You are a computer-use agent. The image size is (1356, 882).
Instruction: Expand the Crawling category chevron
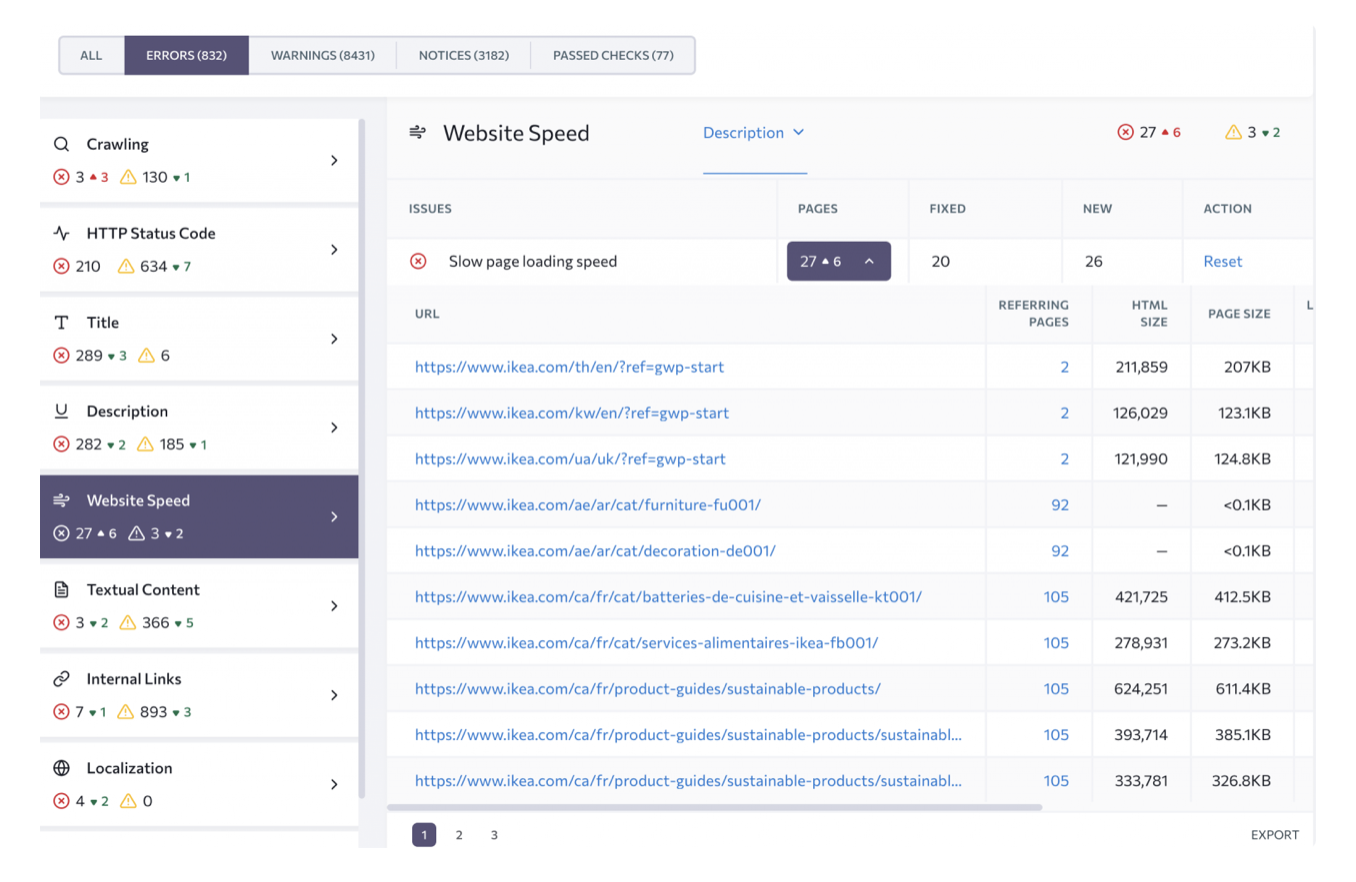coord(334,161)
